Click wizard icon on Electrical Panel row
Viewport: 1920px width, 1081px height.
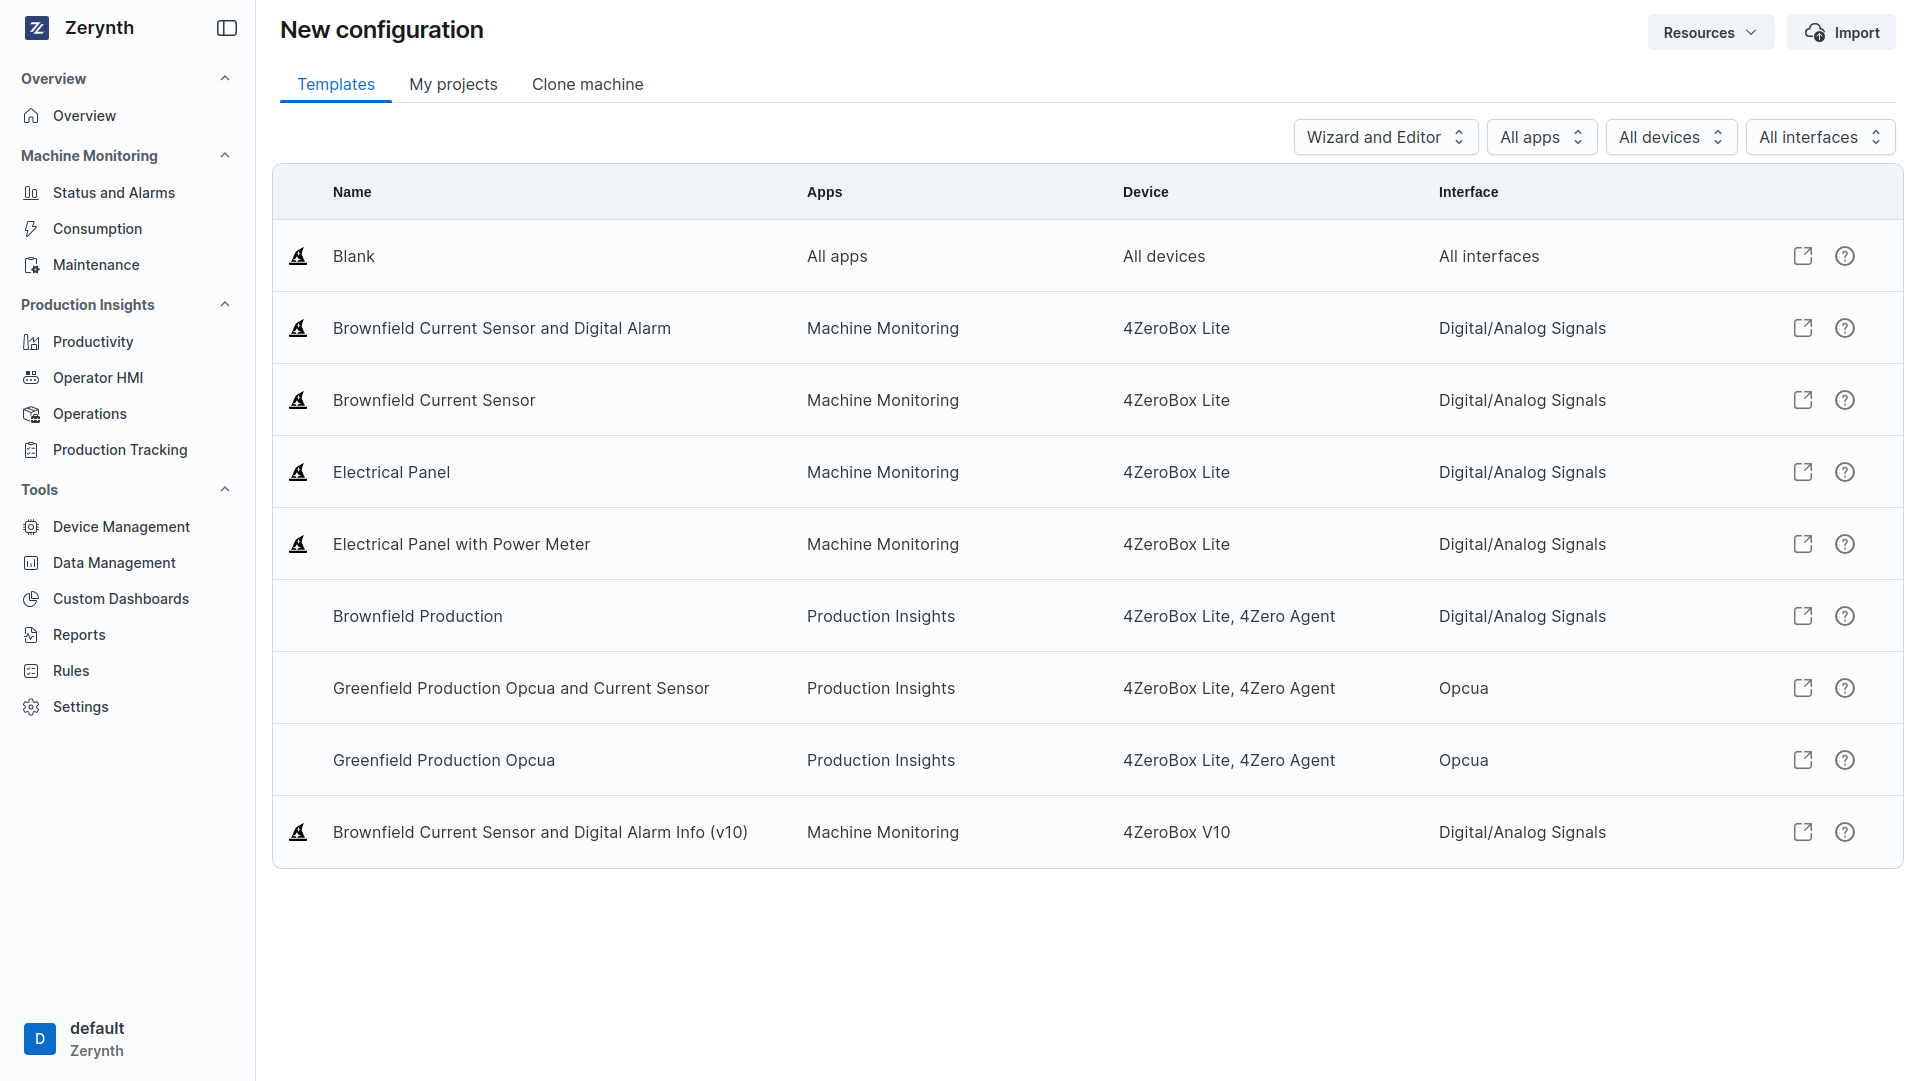[x=298, y=472]
